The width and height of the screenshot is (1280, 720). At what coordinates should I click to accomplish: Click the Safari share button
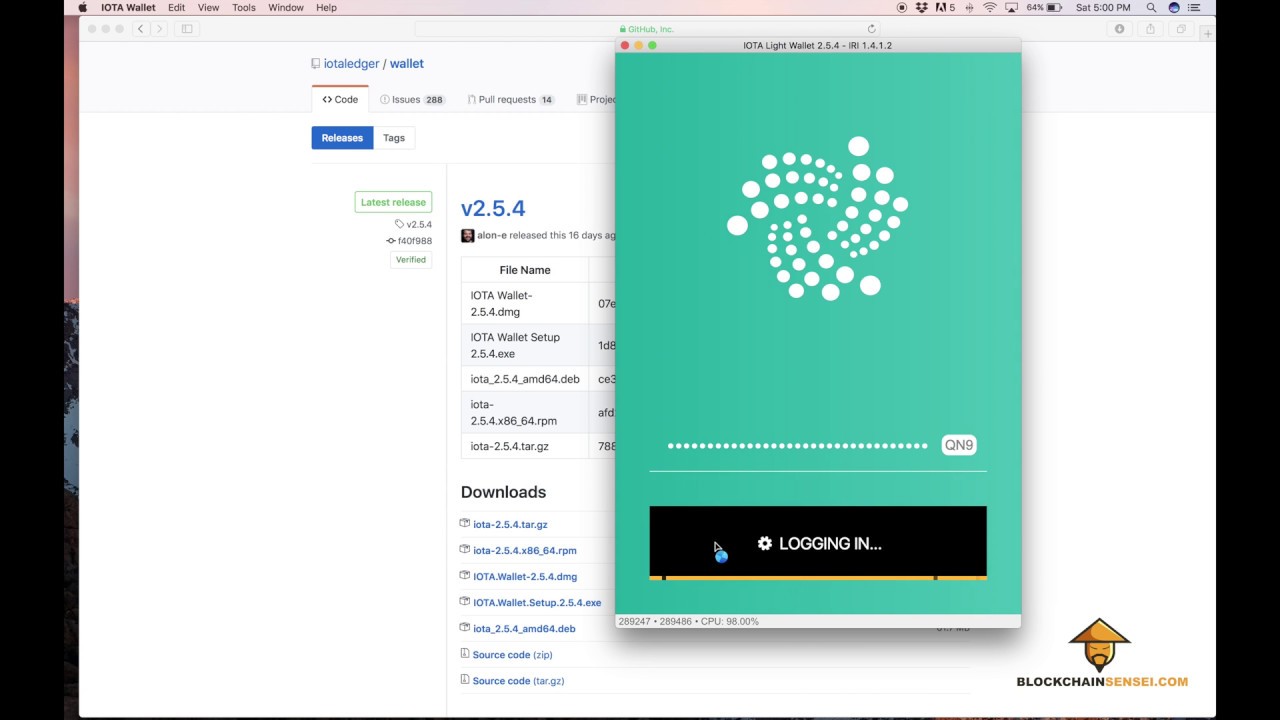pyautogui.click(x=1150, y=29)
